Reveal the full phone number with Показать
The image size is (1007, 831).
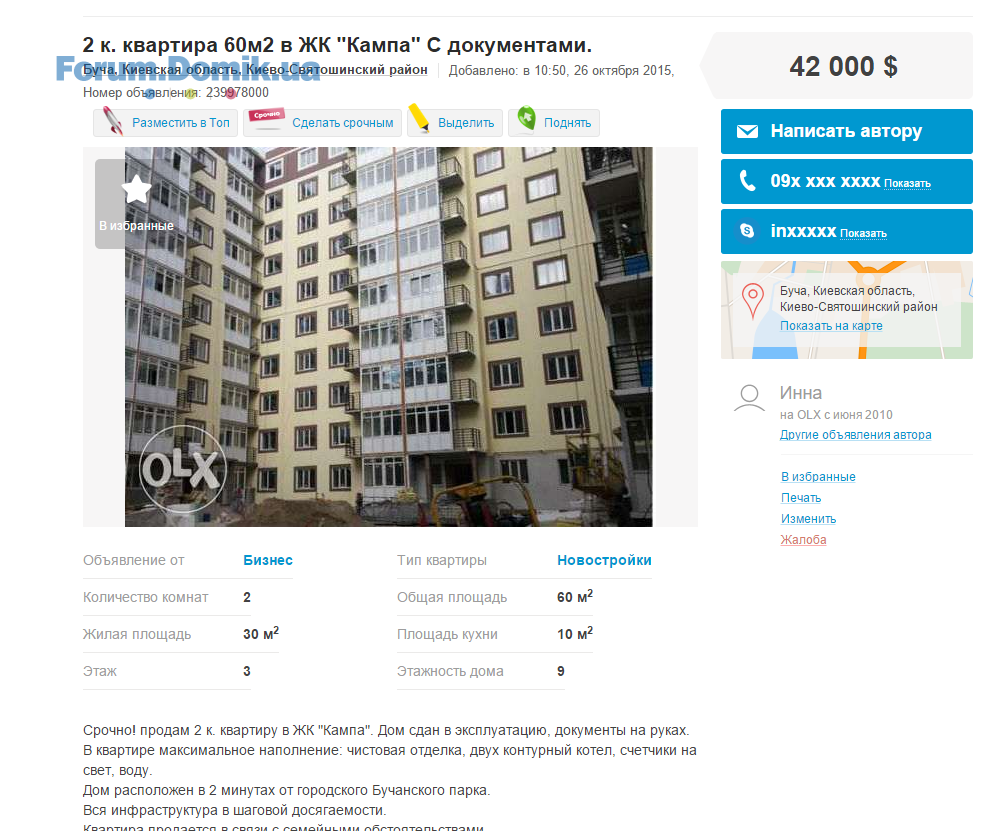click(x=907, y=184)
